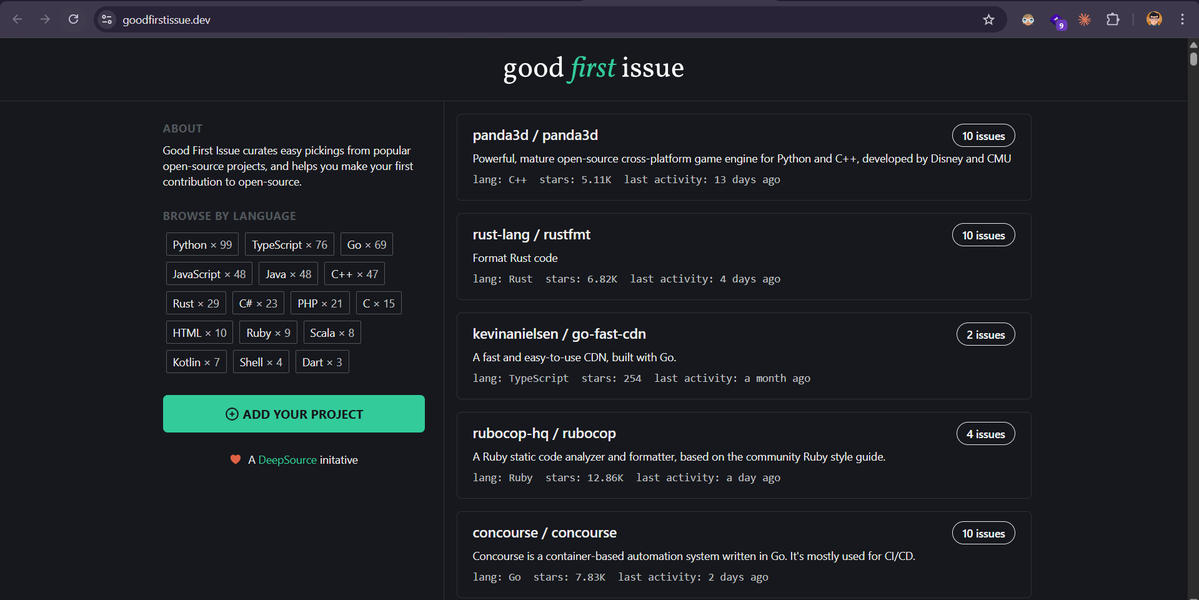The width and height of the screenshot is (1199, 600).
Task: Filter by C++ × 47
Action: pyautogui.click(x=354, y=274)
